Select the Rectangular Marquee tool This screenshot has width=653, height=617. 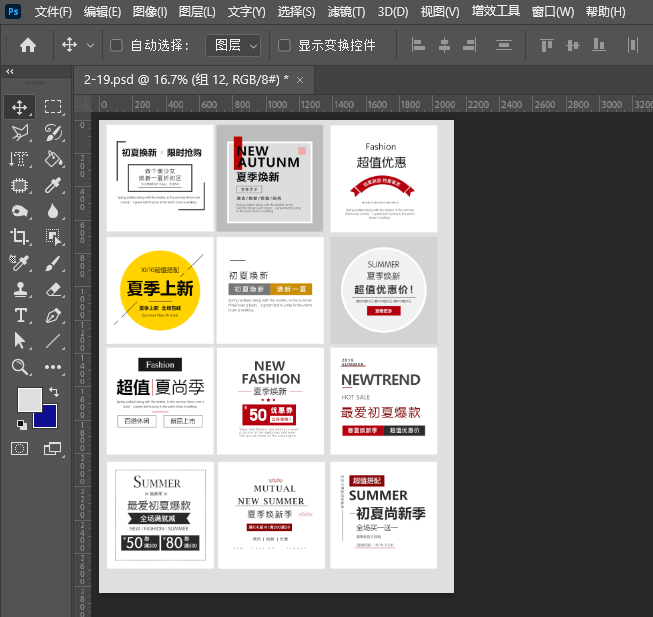tap(54, 107)
